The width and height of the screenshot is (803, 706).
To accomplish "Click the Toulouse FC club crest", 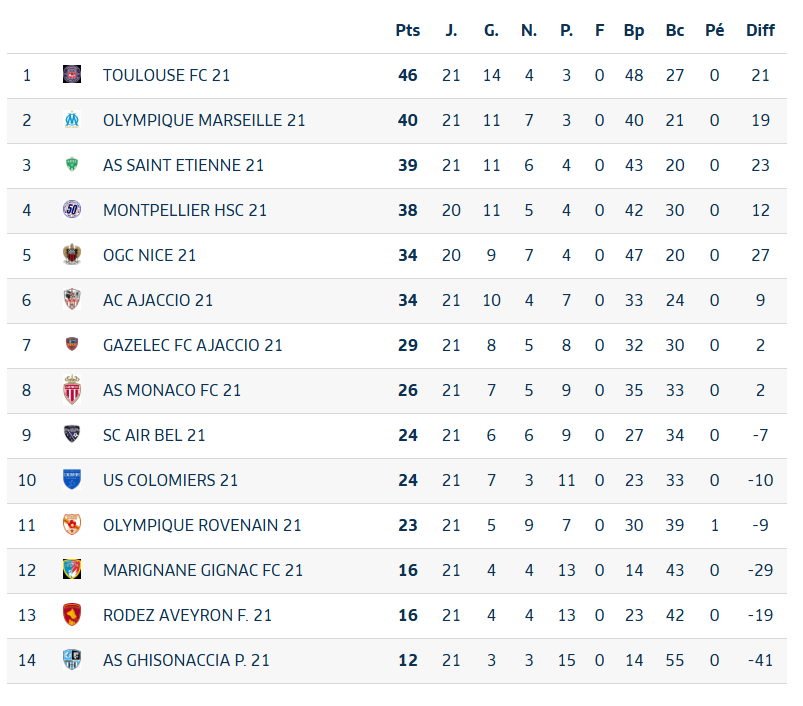I will (72, 74).
